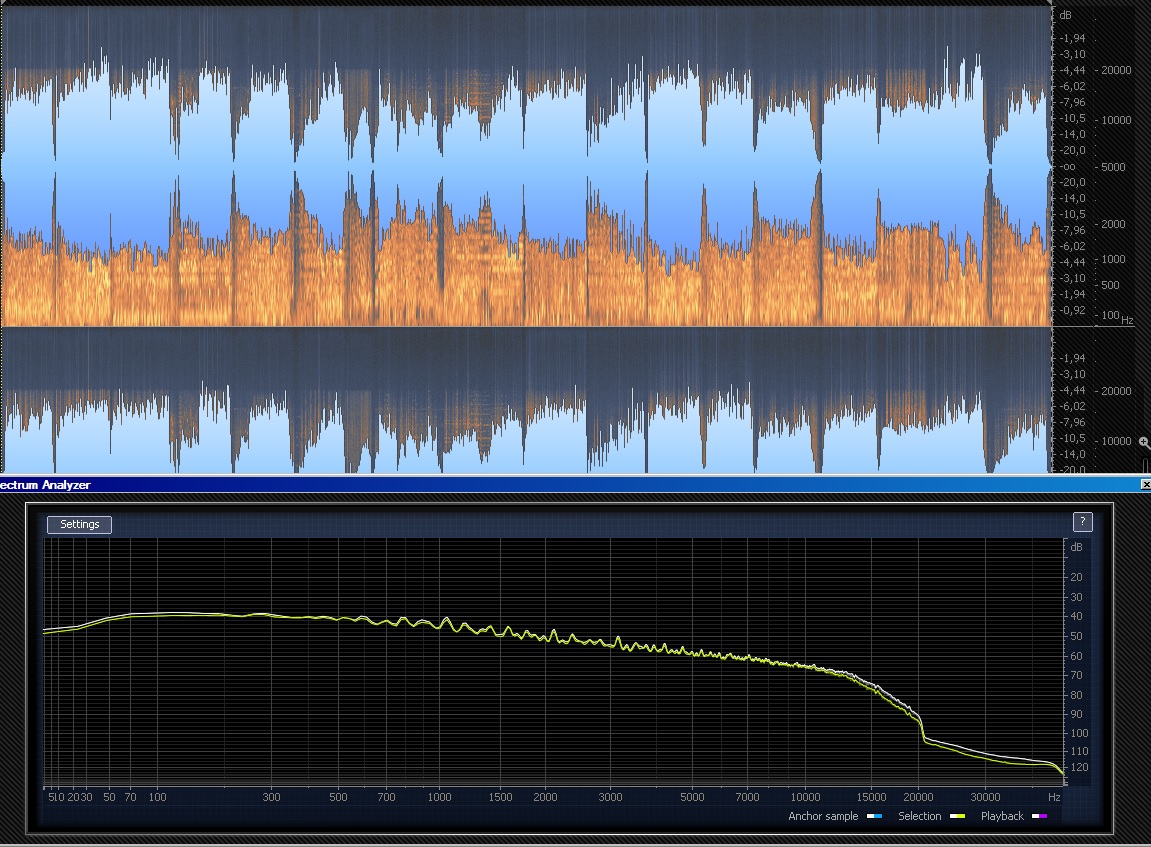
Task: Click the Playback legend label
Action: click(x=1002, y=816)
